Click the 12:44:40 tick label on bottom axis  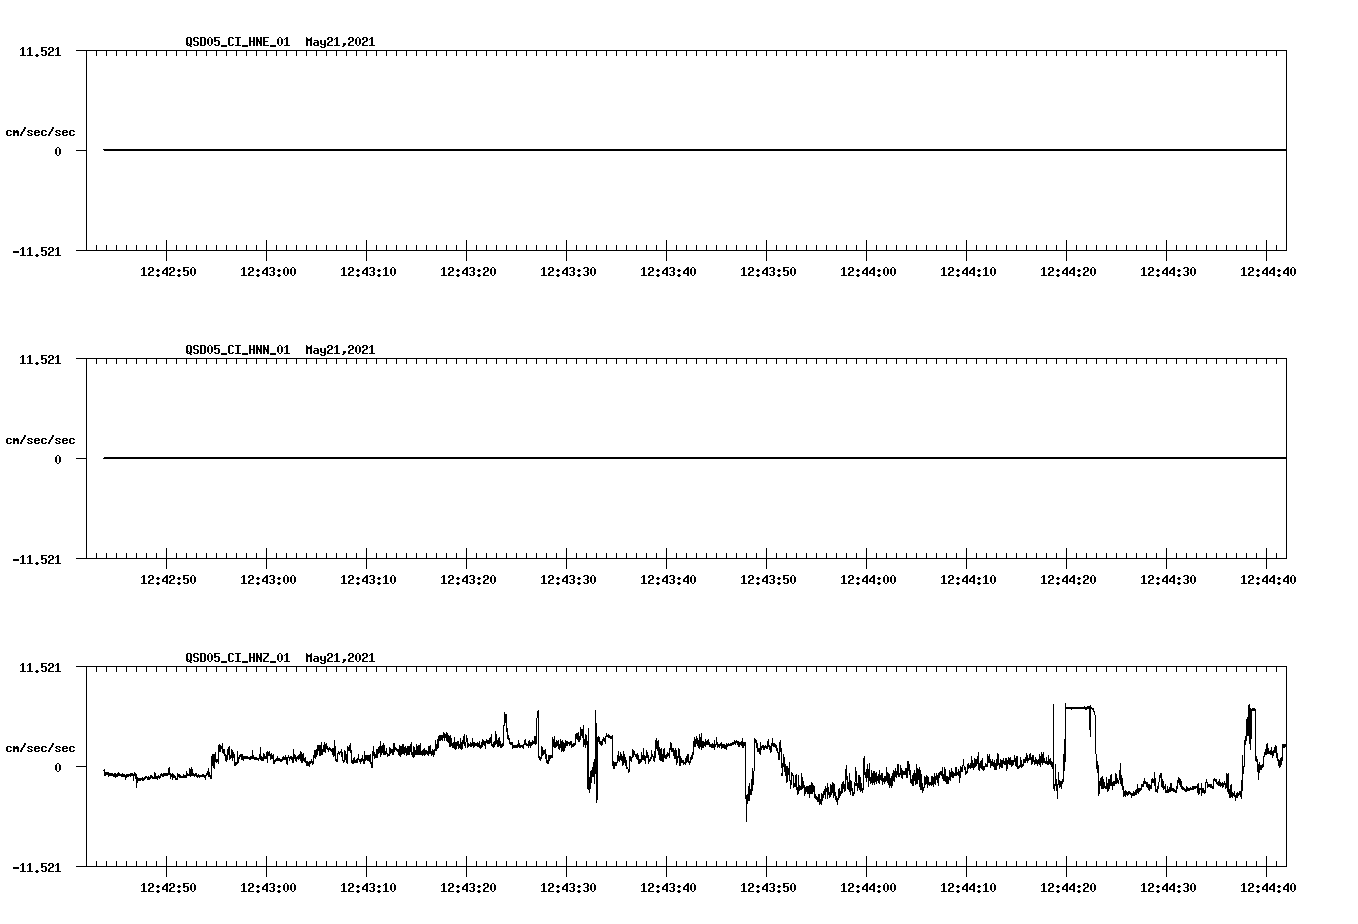pos(1266,886)
